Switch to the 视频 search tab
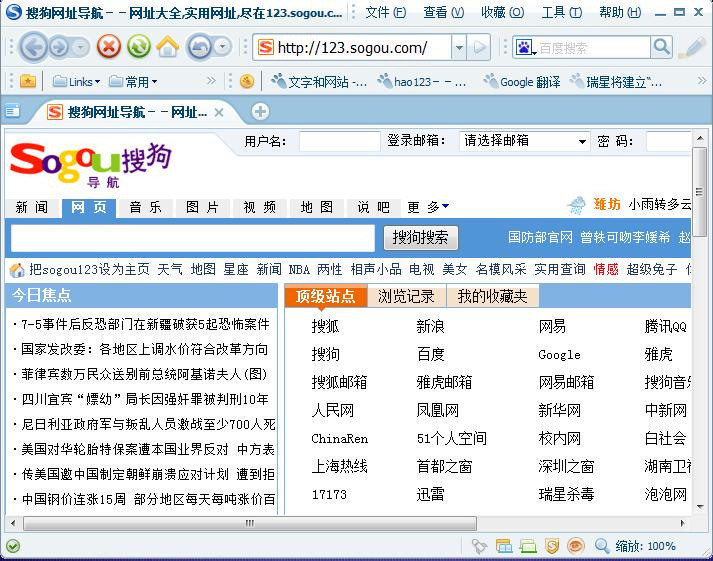This screenshot has width=713, height=561. coord(260,208)
